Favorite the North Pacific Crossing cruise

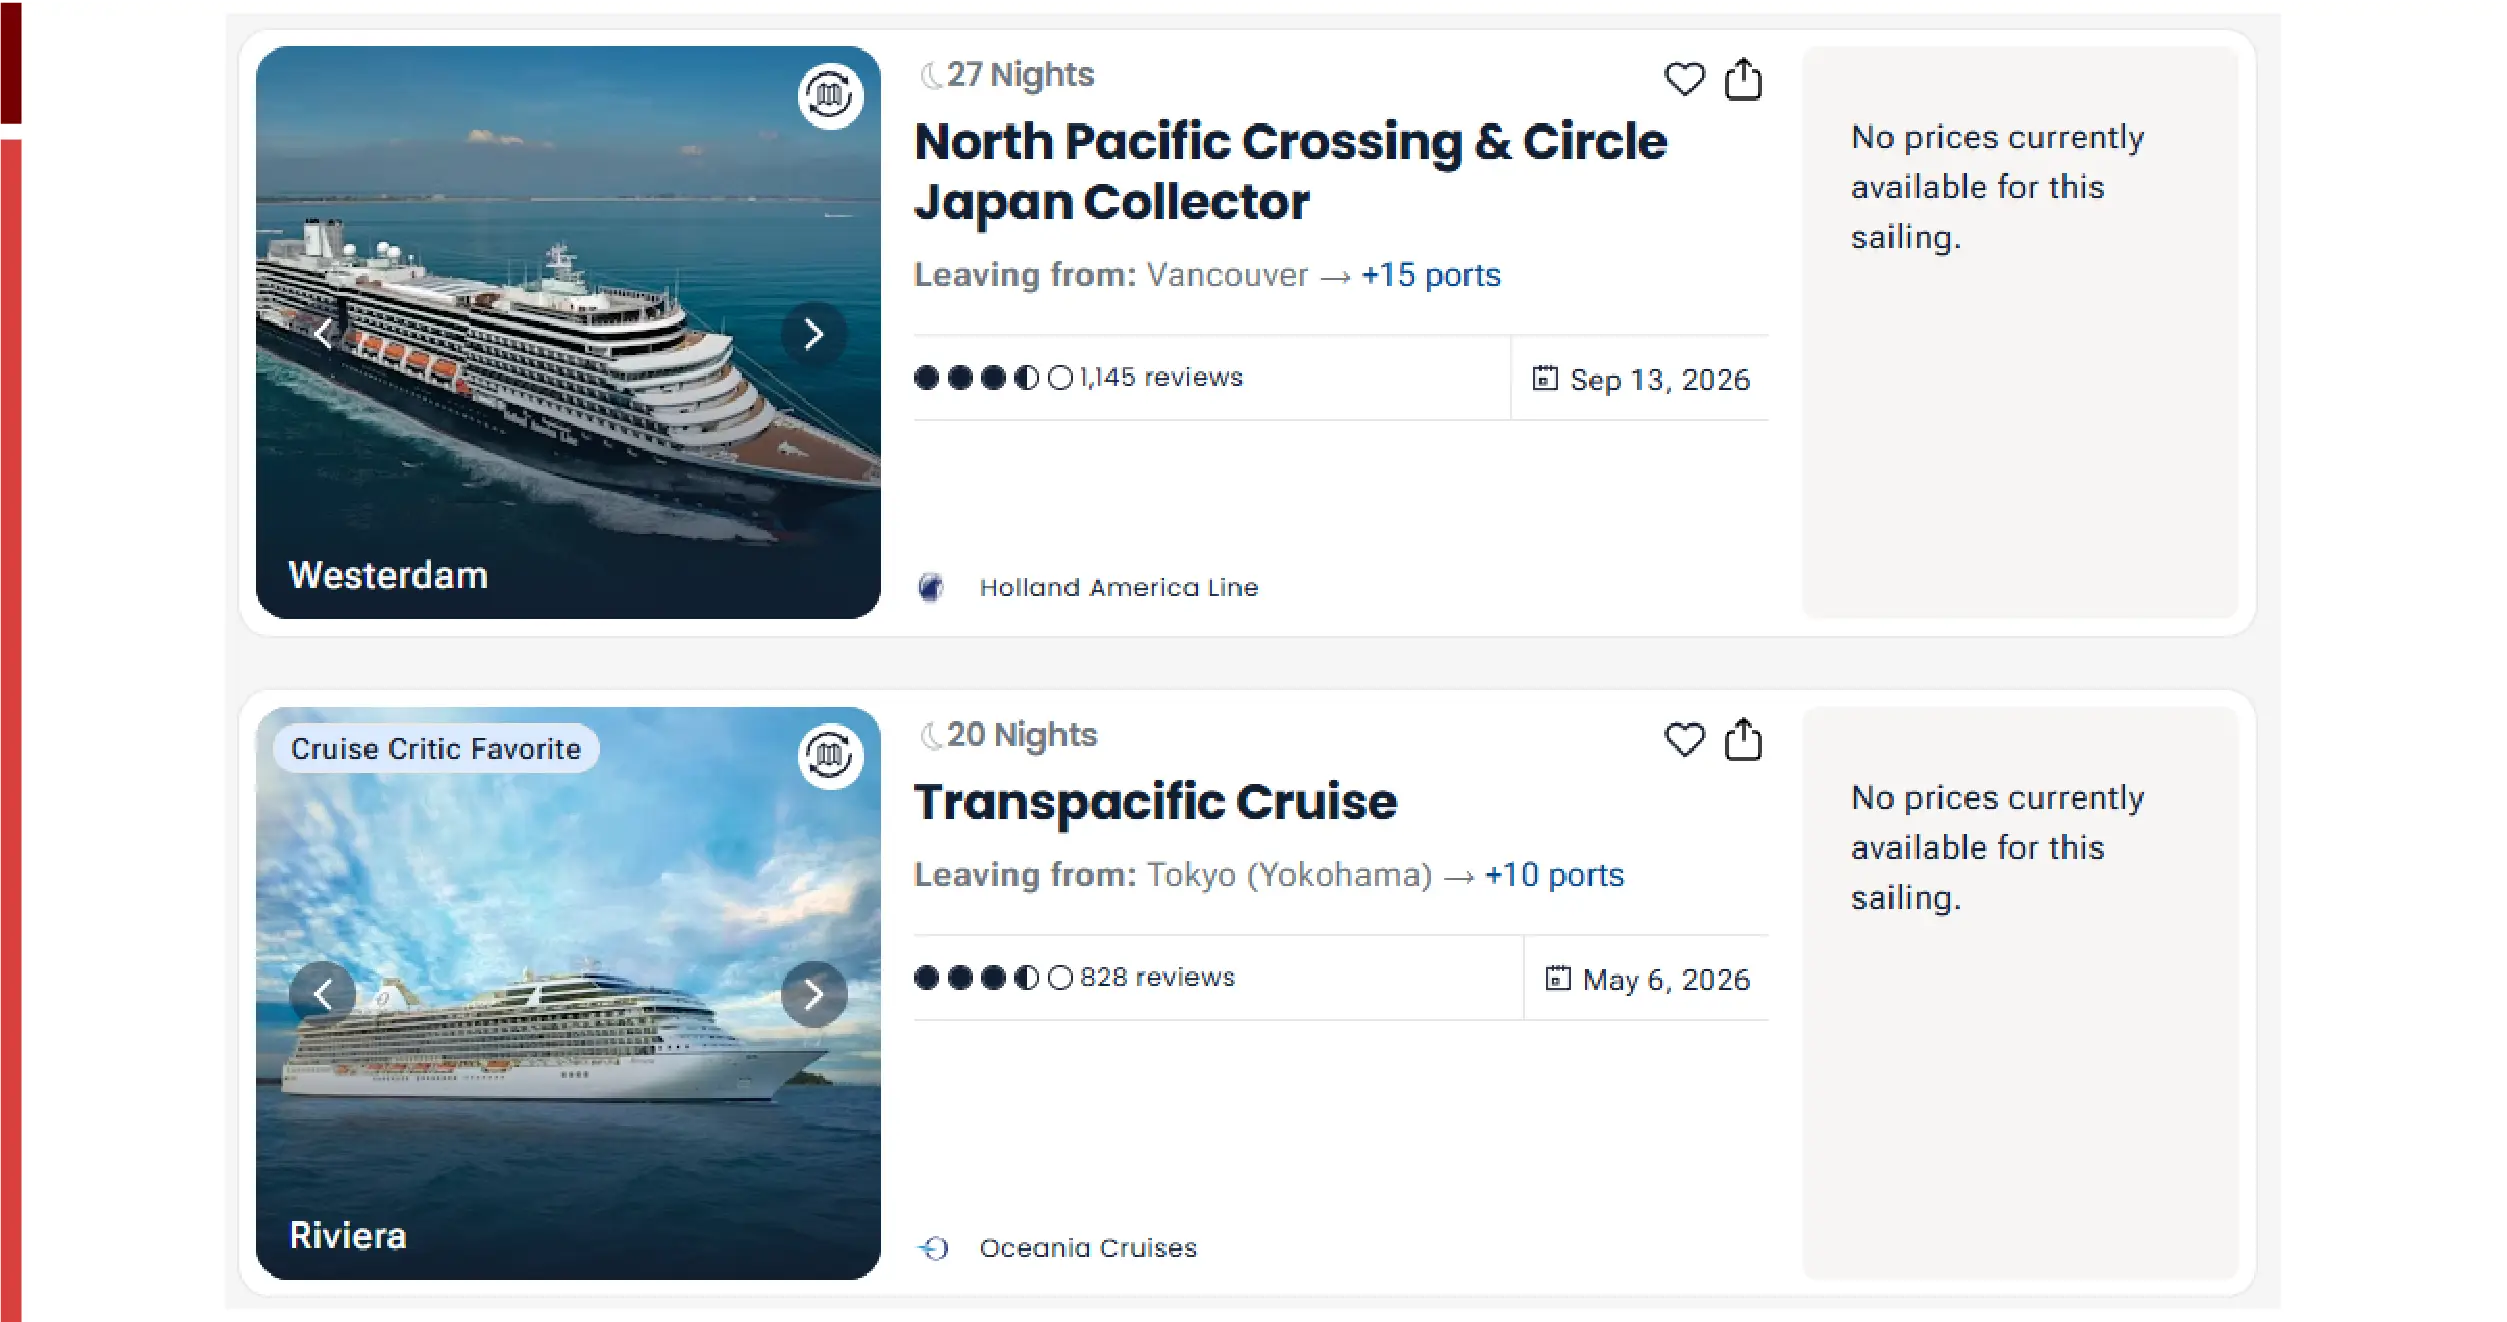coord(1685,80)
